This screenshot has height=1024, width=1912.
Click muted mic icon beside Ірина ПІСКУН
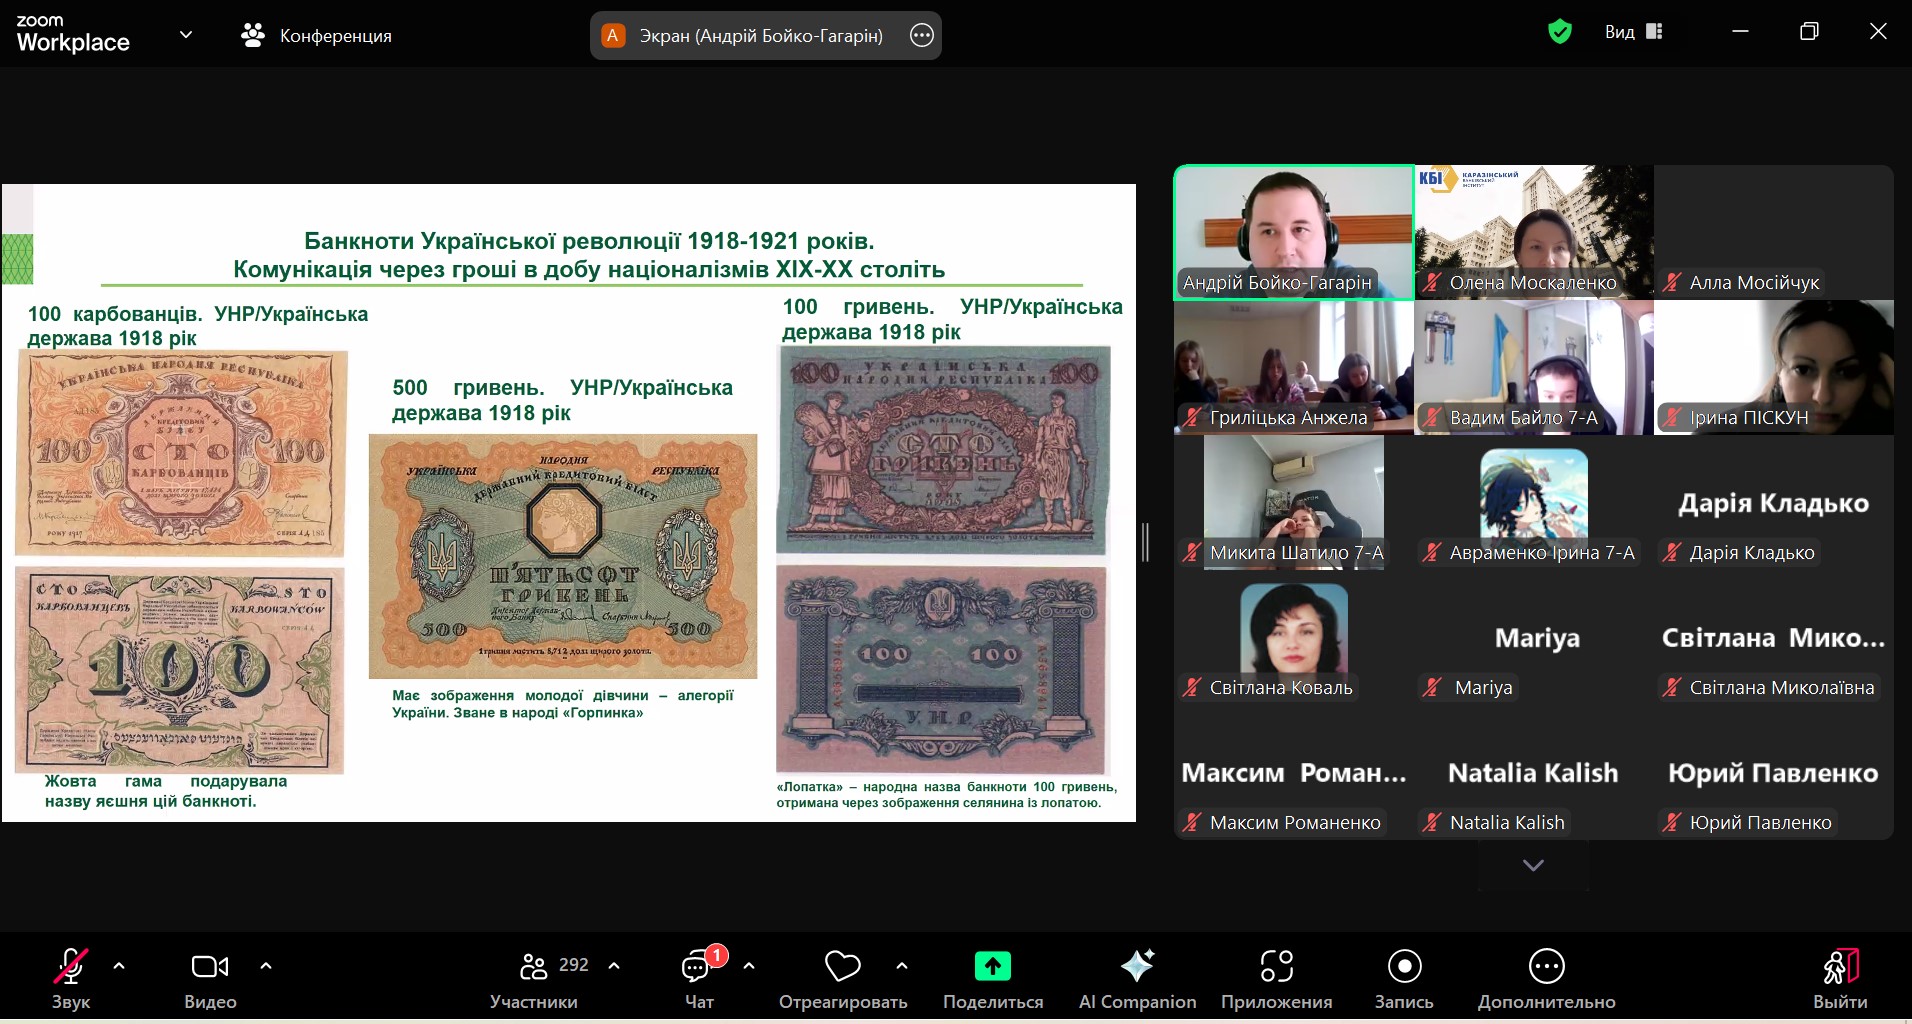pyautogui.click(x=1672, y=417)
